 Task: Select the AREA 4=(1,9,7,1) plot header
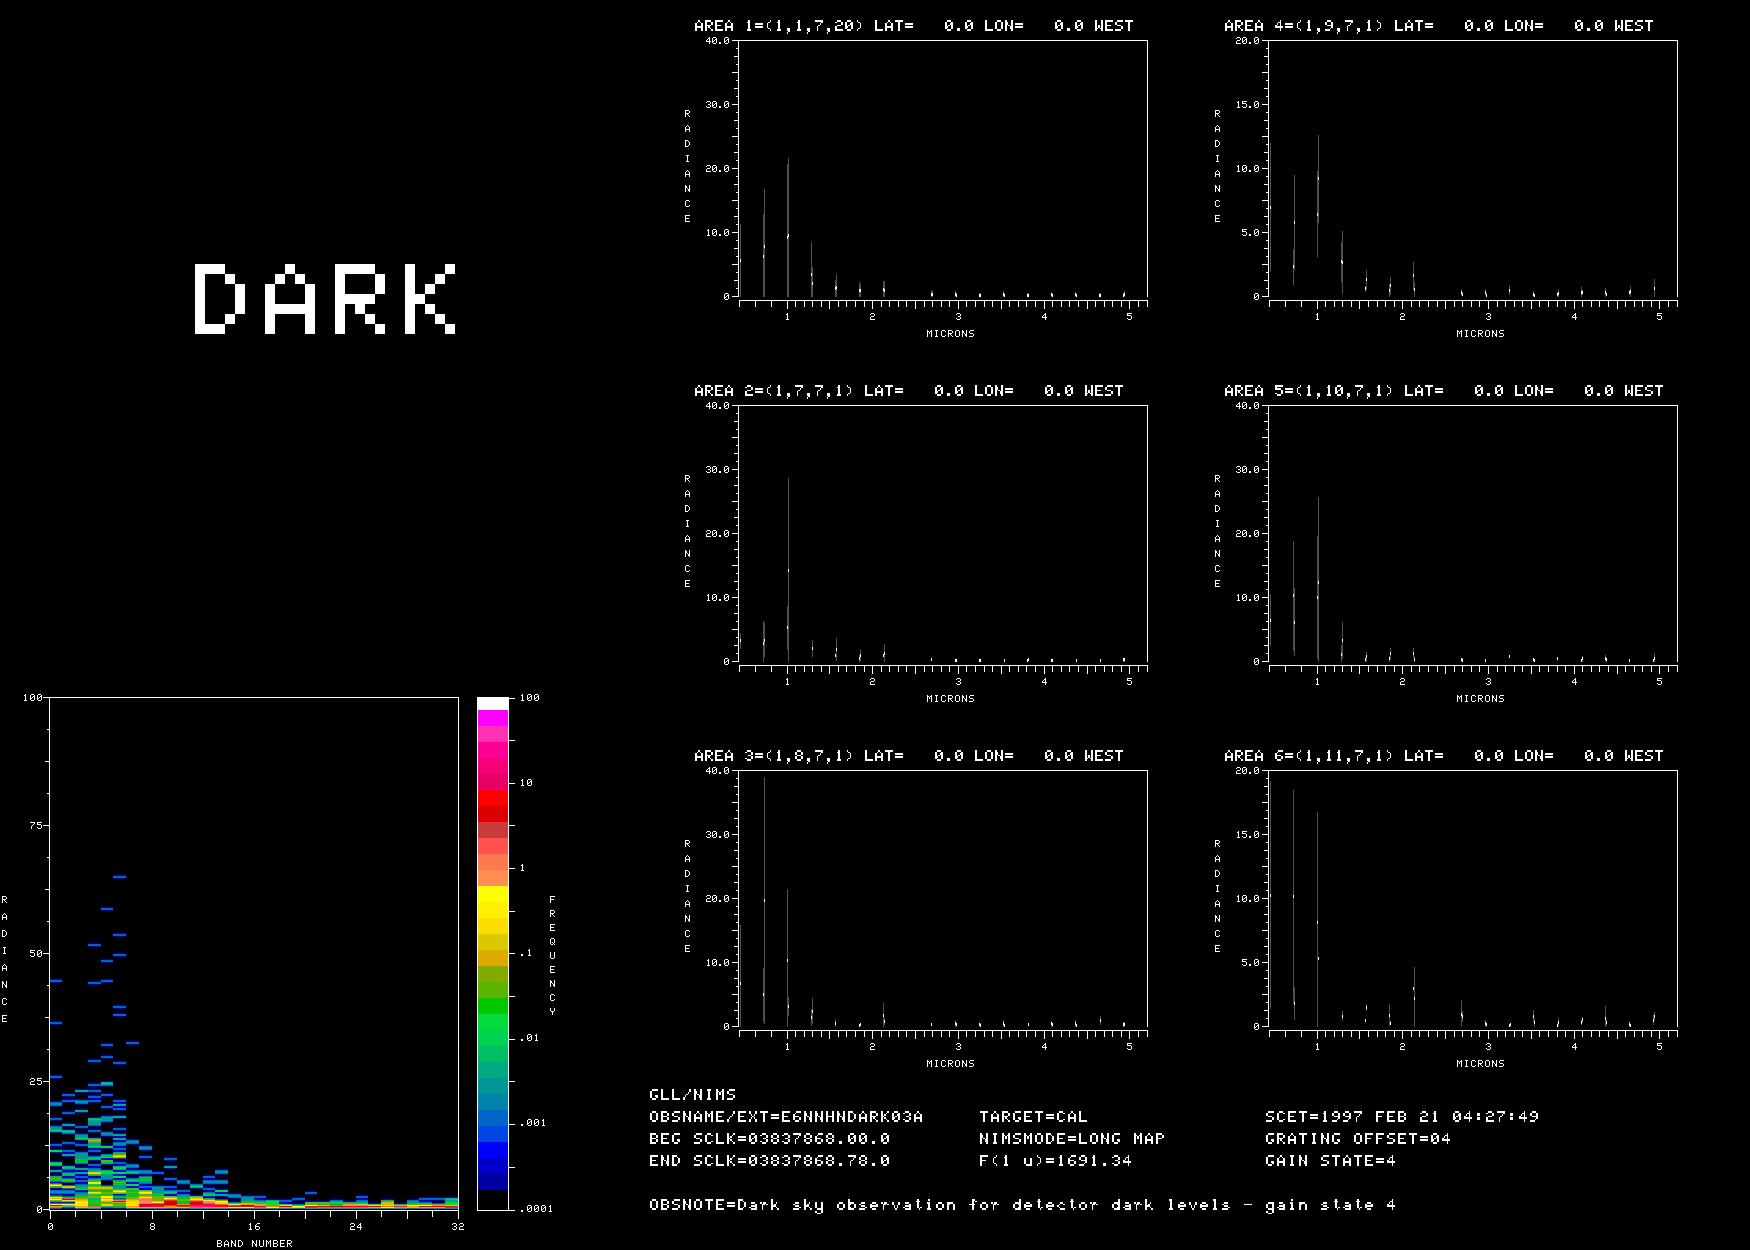[x=1439, y=26]
